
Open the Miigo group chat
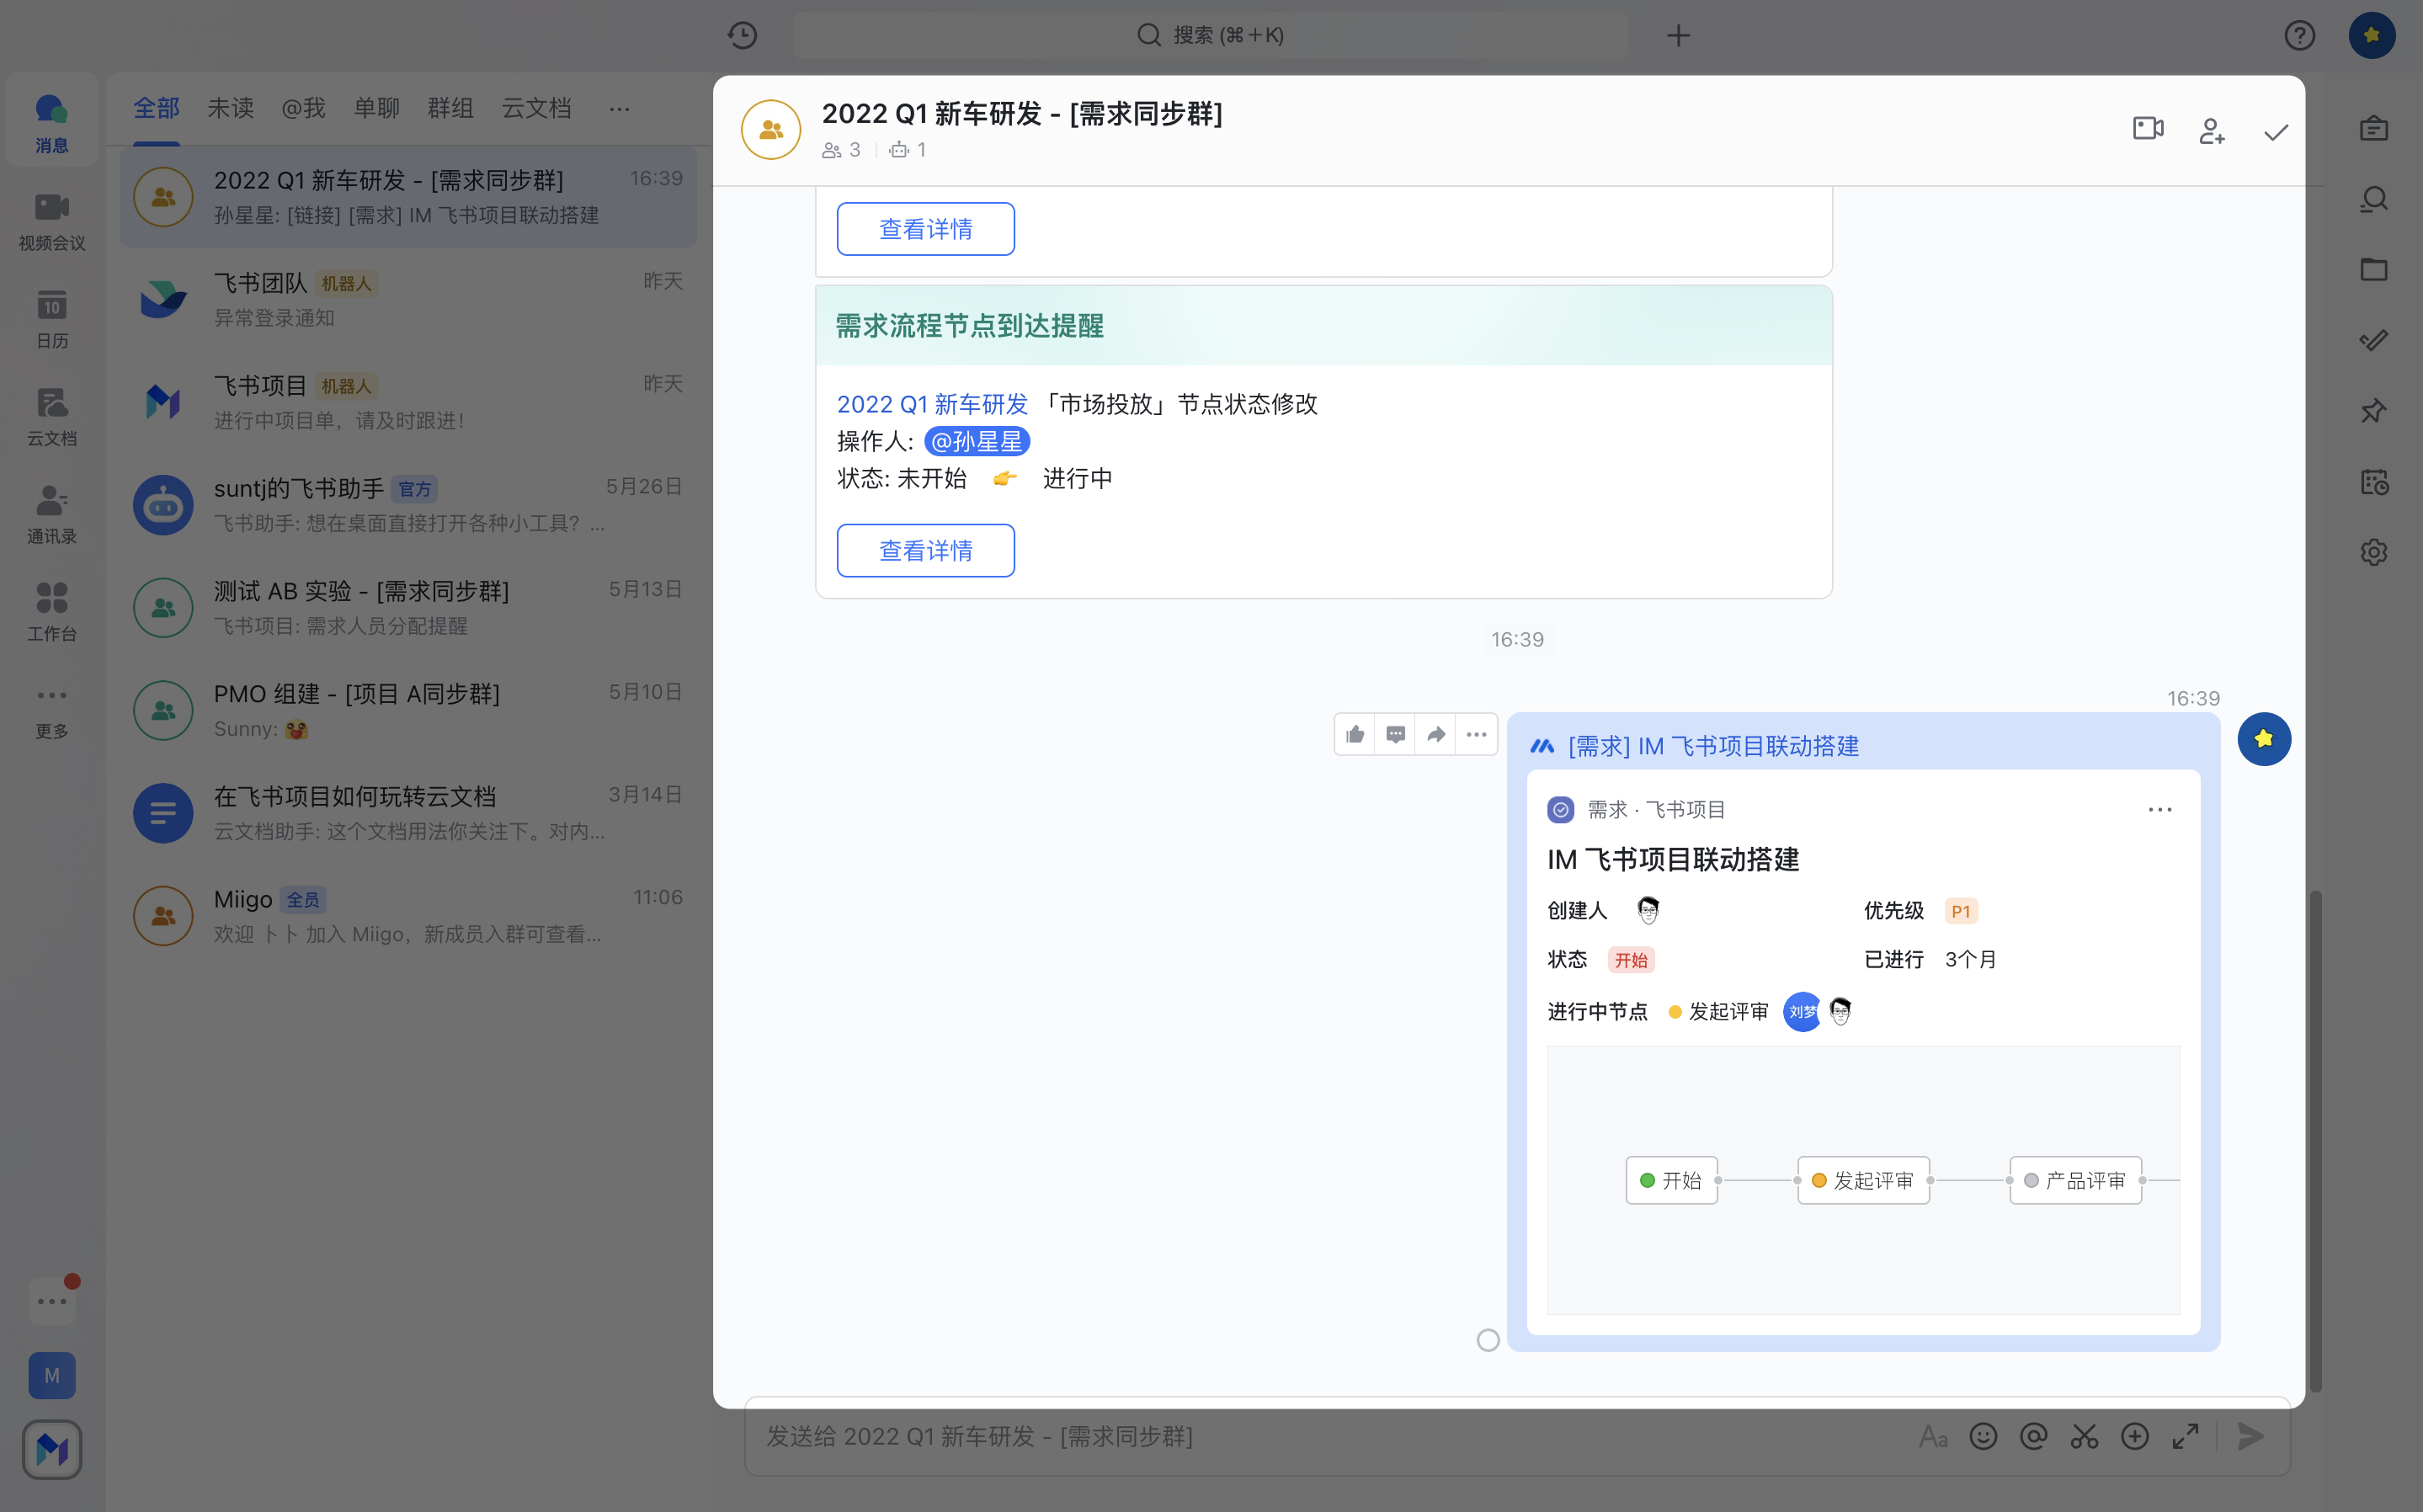point(408,916)
